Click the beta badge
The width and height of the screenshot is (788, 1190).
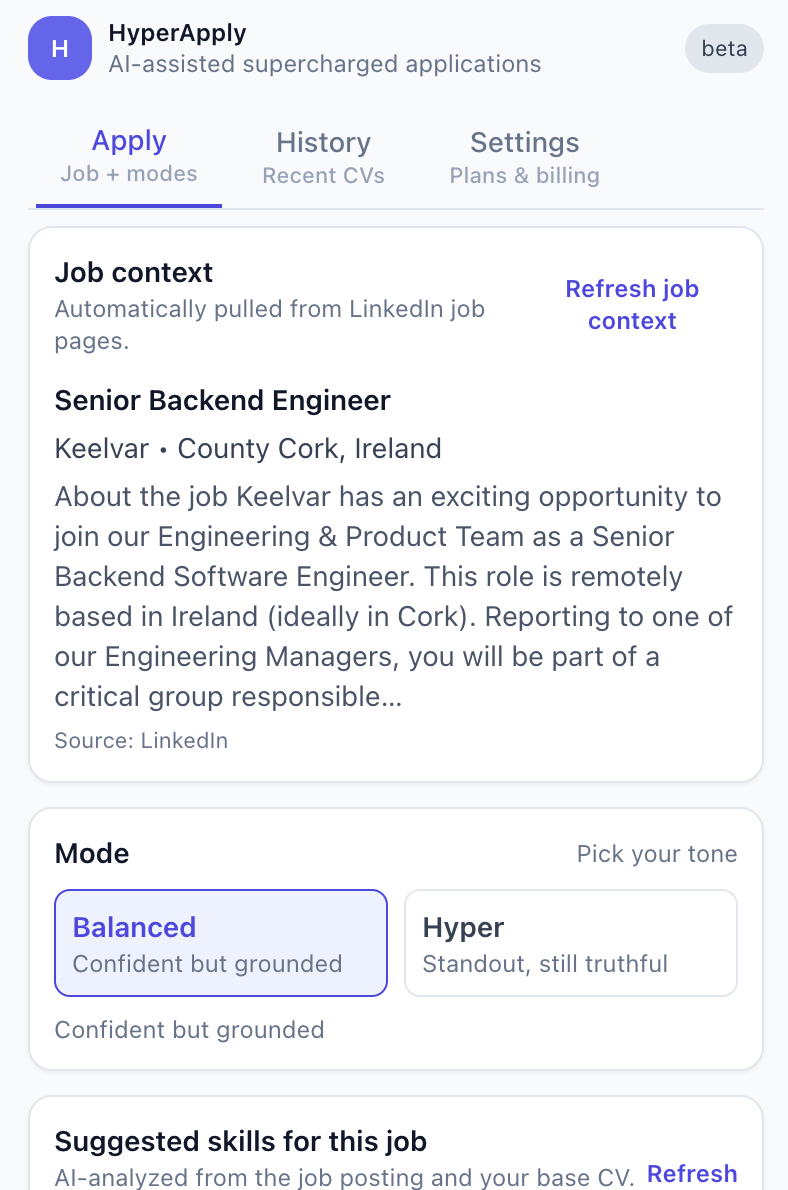click(724, 48)
